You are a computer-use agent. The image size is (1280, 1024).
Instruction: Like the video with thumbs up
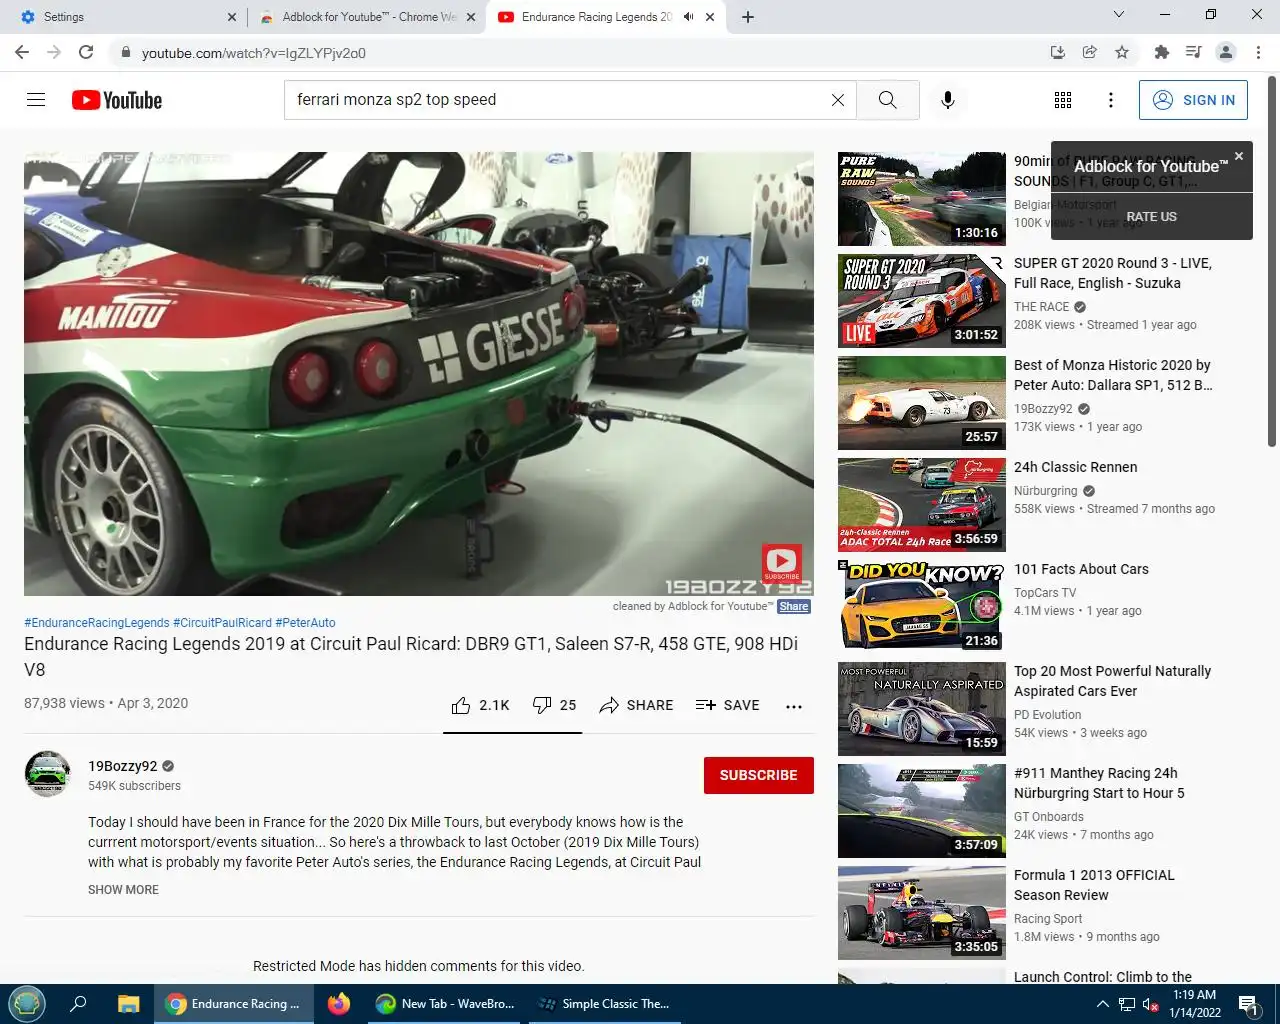pos(480,705)
